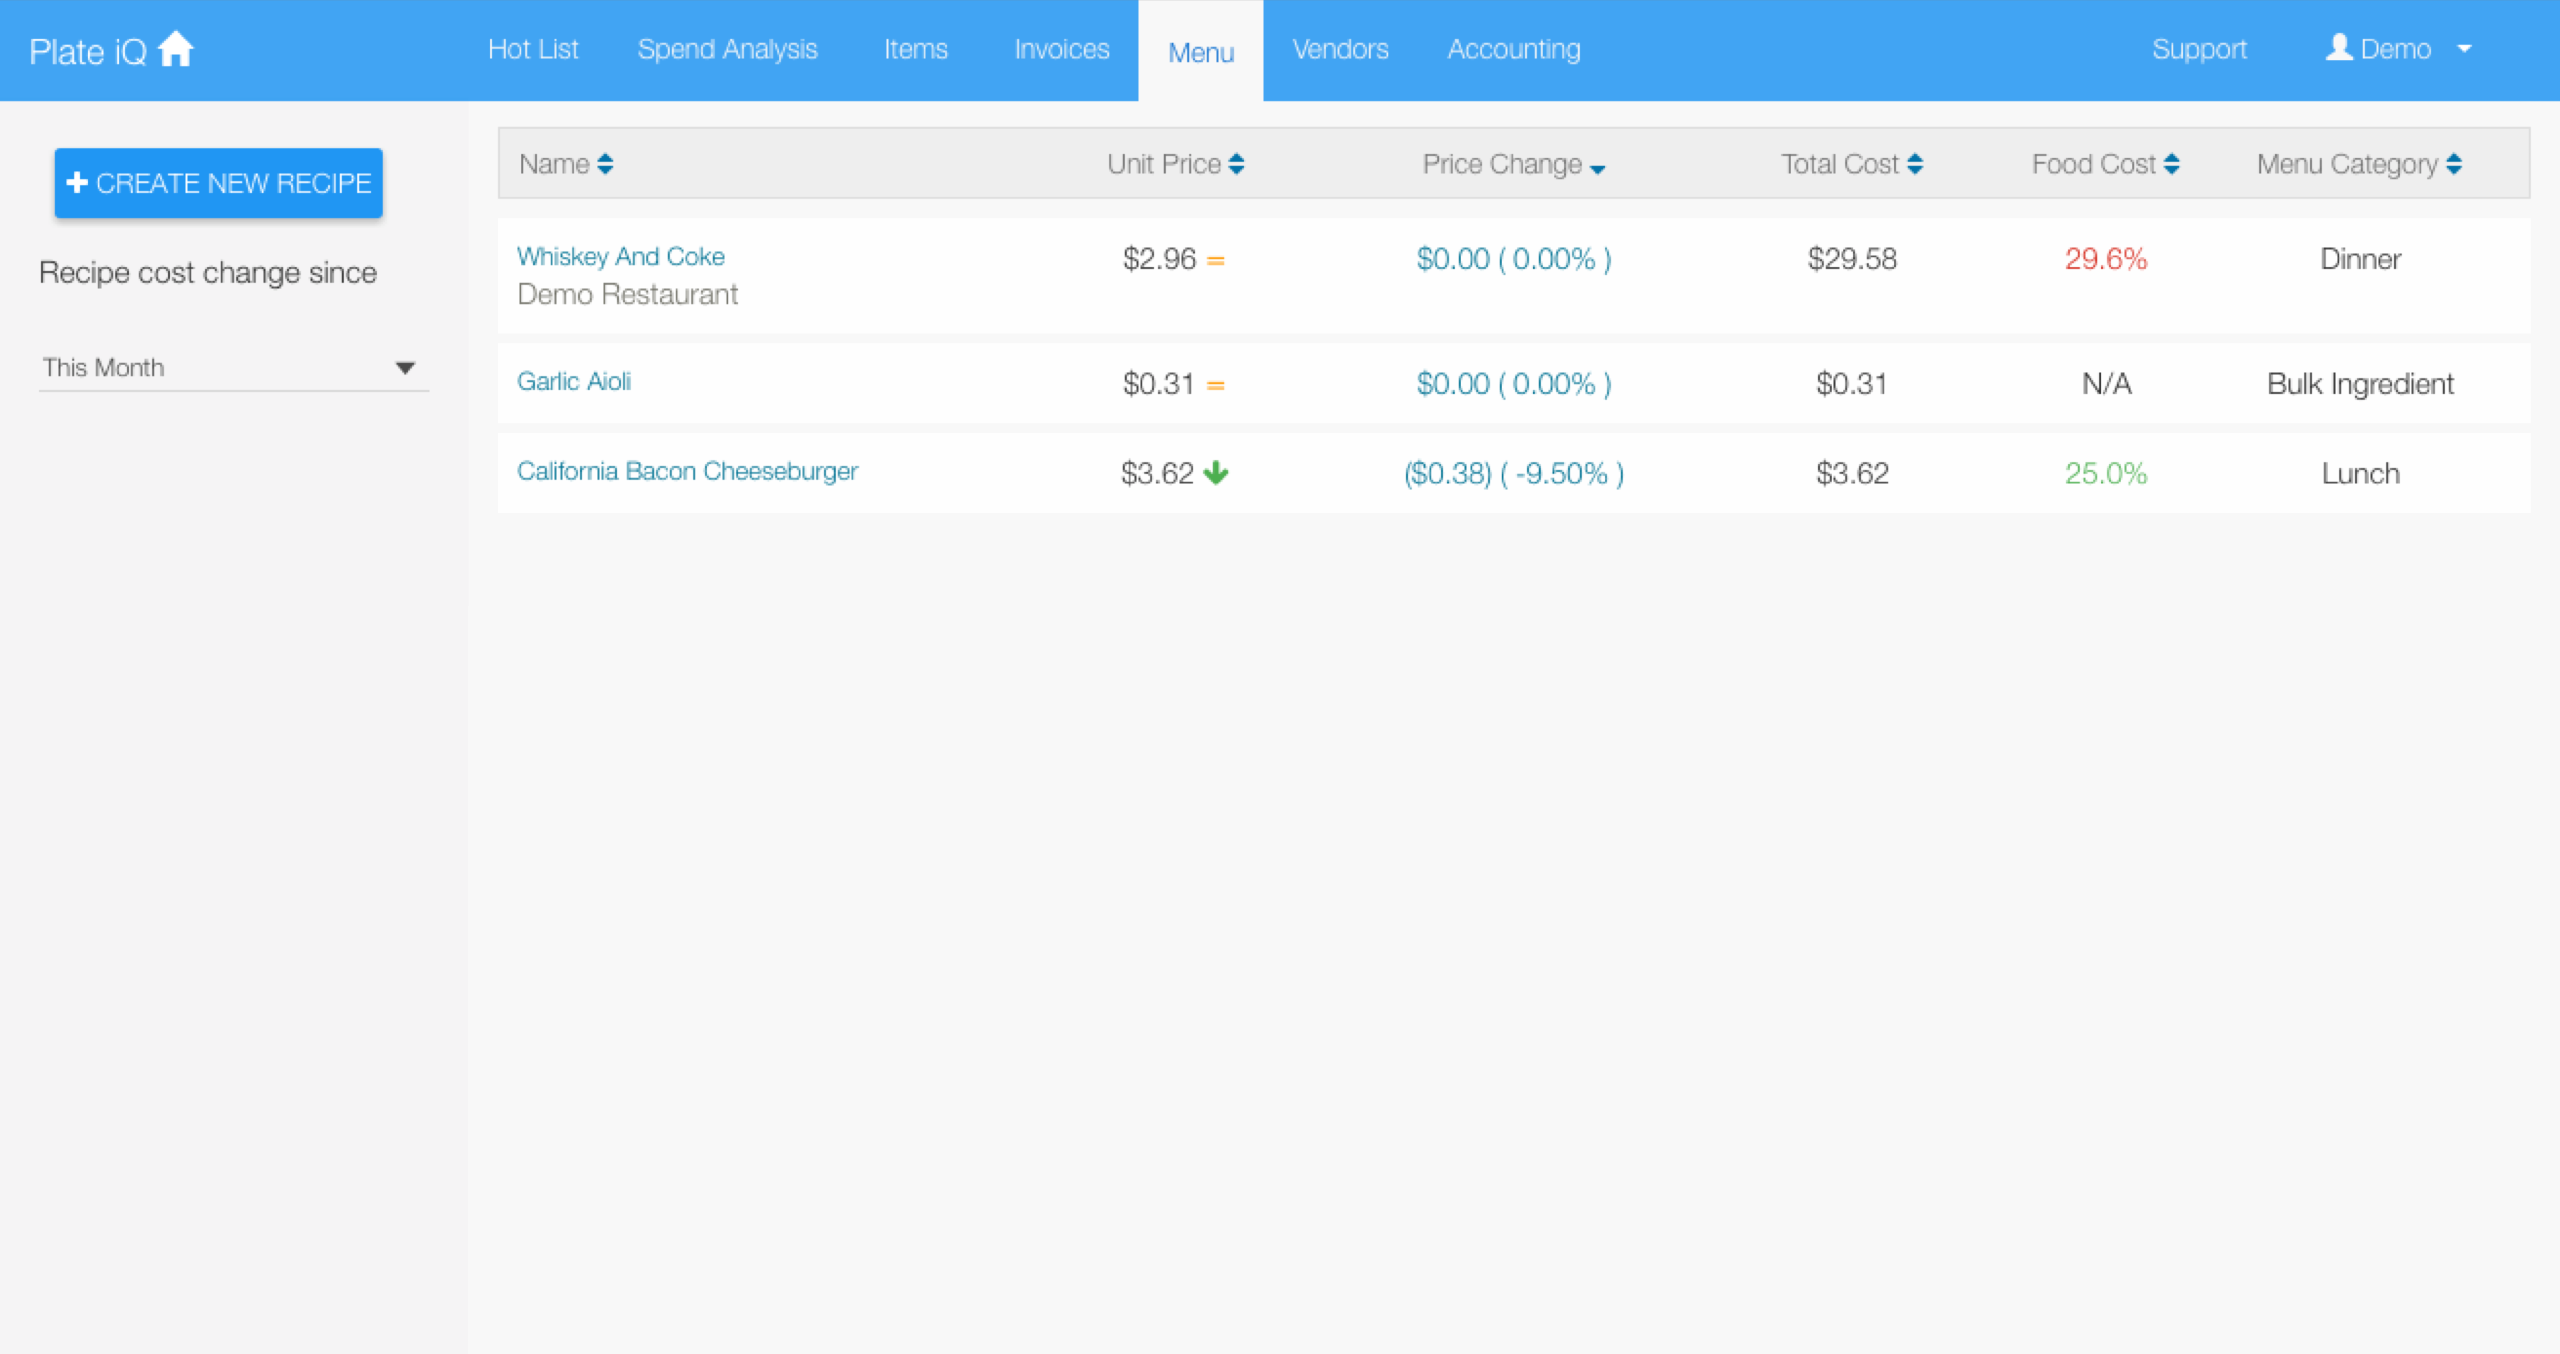
Task: Toggle Price Change descending sort caret
Action: pos(1598,170)
